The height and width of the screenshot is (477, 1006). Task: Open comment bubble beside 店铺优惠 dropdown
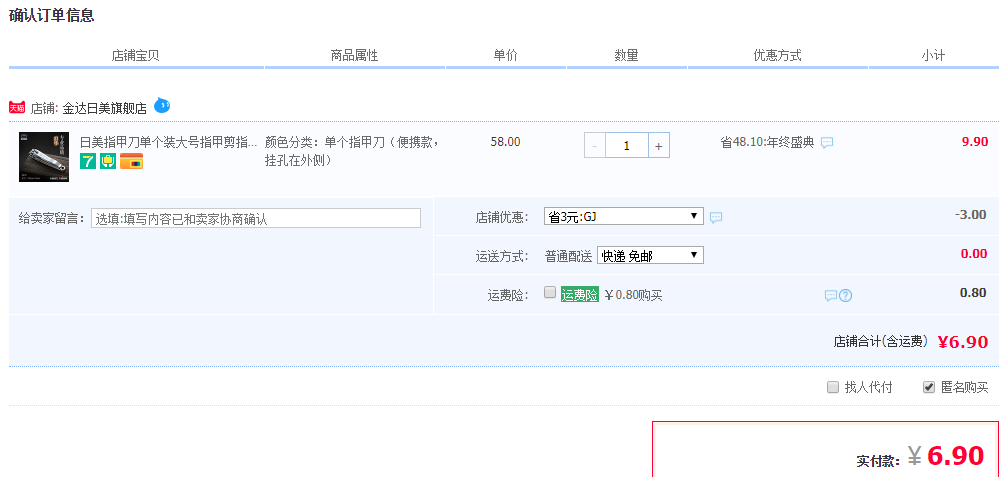coord(716,218)
